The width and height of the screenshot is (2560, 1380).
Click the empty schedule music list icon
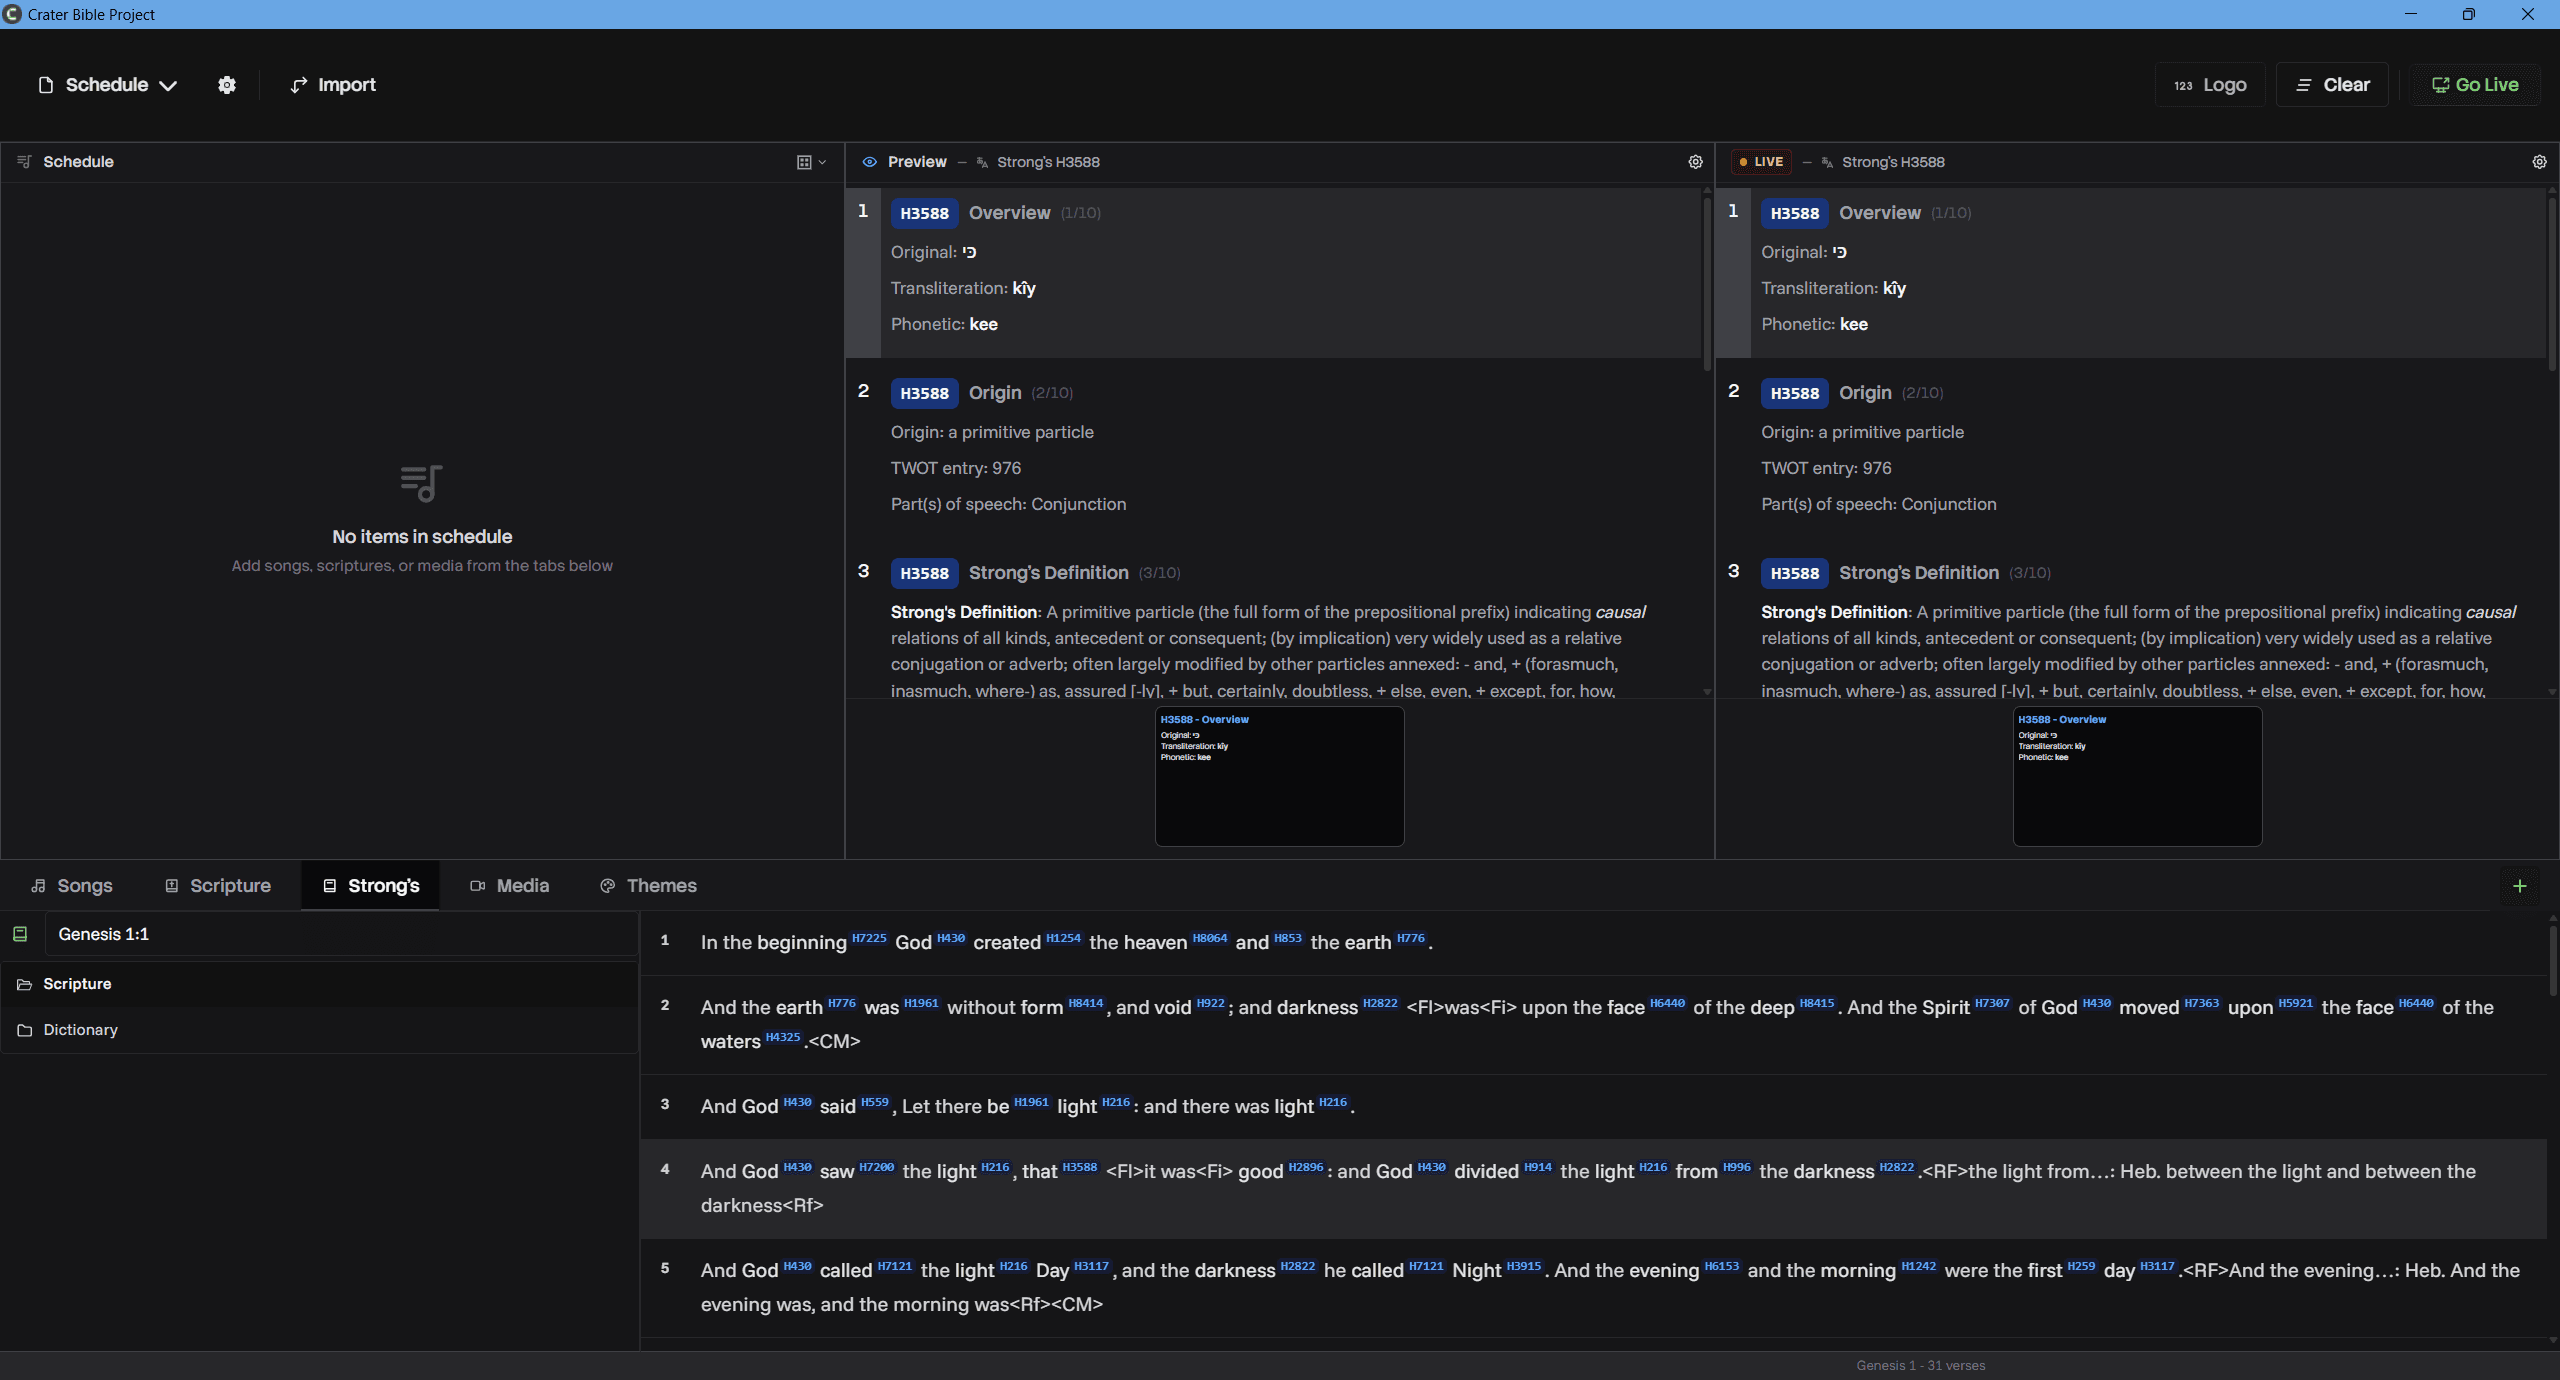point(422,483)
